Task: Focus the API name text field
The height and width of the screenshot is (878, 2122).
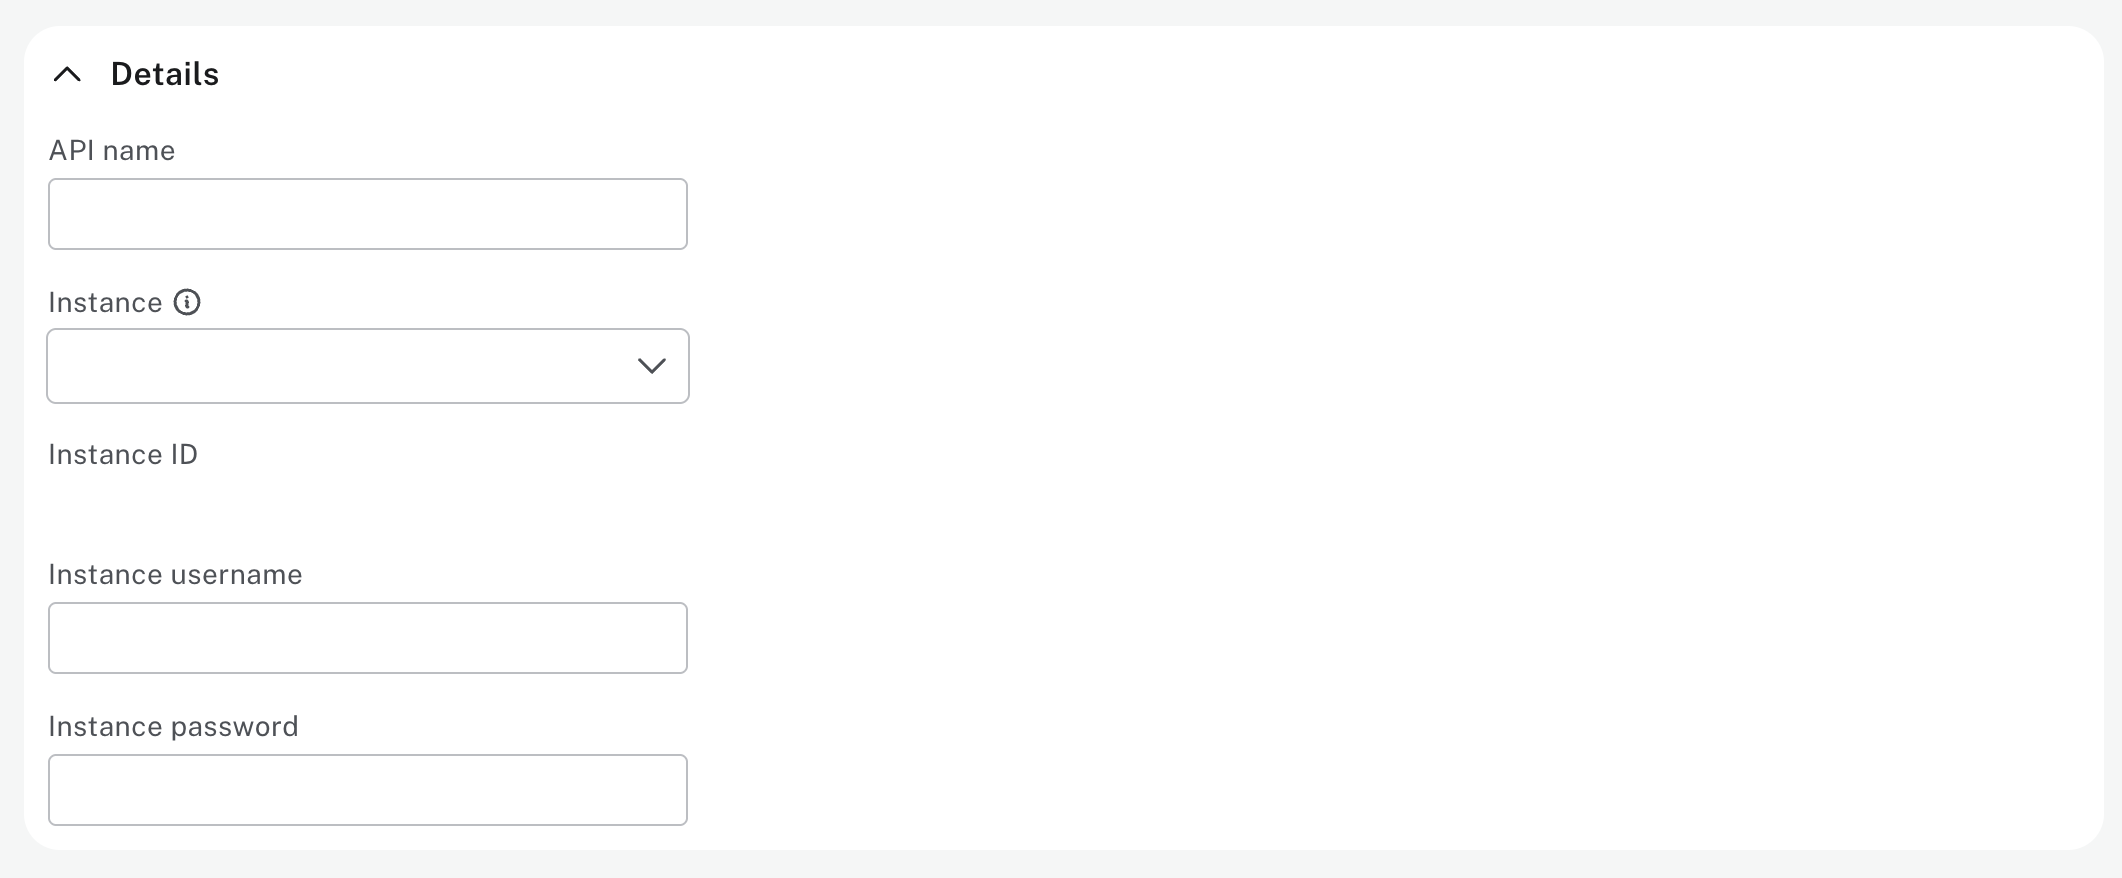Action: [x=368, y=214]
